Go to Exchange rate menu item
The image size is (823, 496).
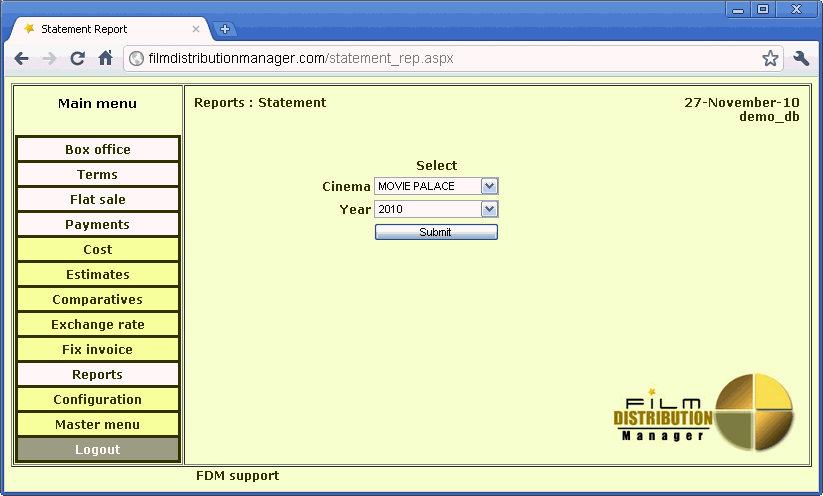click(x=98, y=325)
